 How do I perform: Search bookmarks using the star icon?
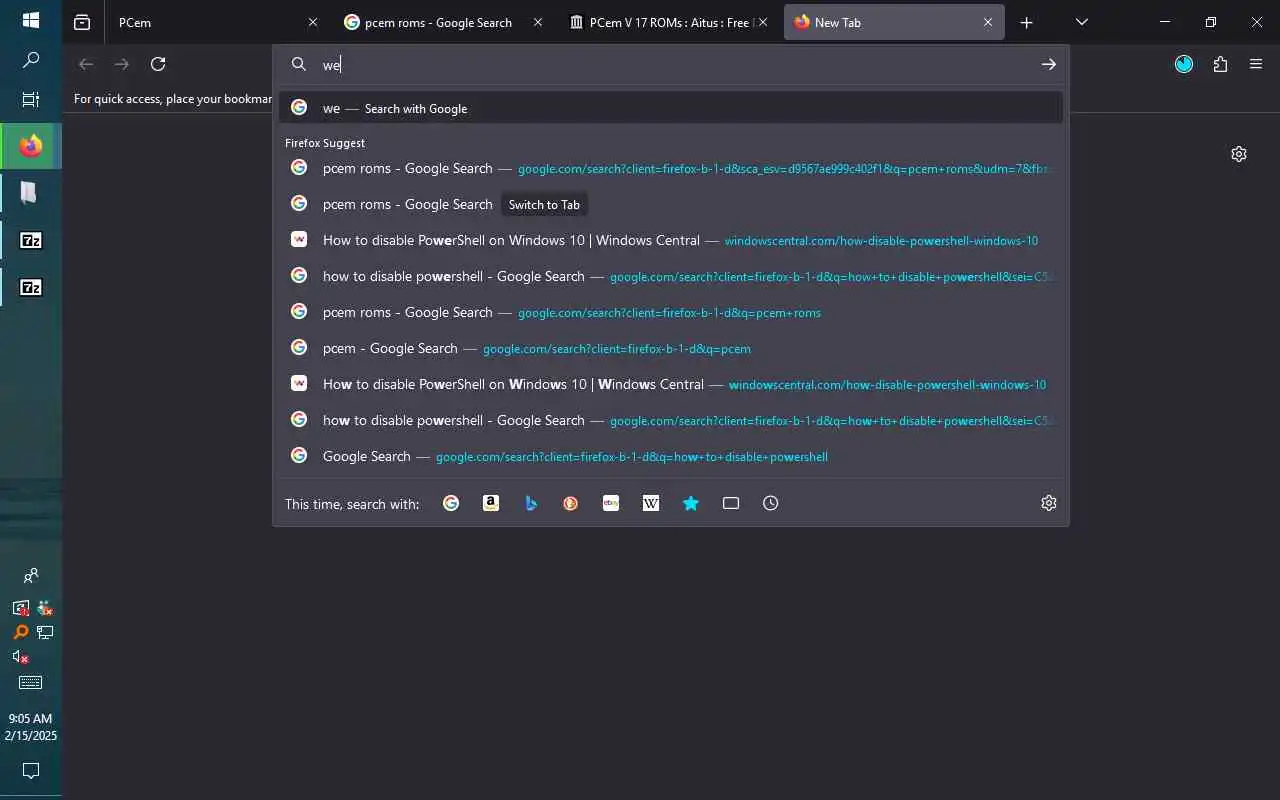coord(691,503)
